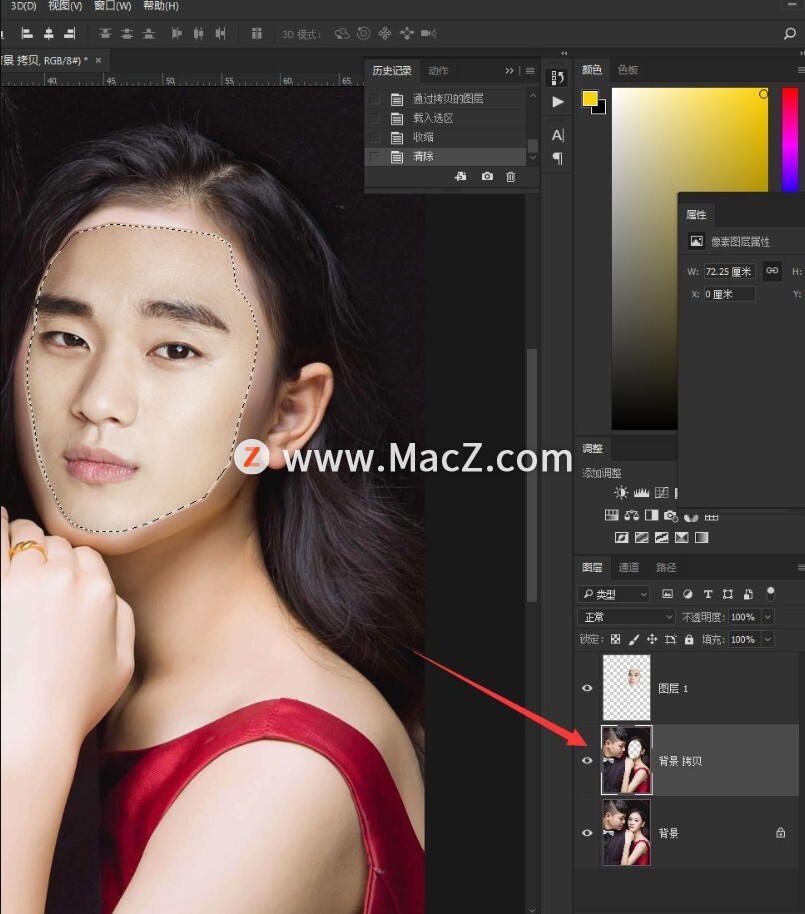
Task: Click Distribute vertical centers icon
Action: [127, 34]
